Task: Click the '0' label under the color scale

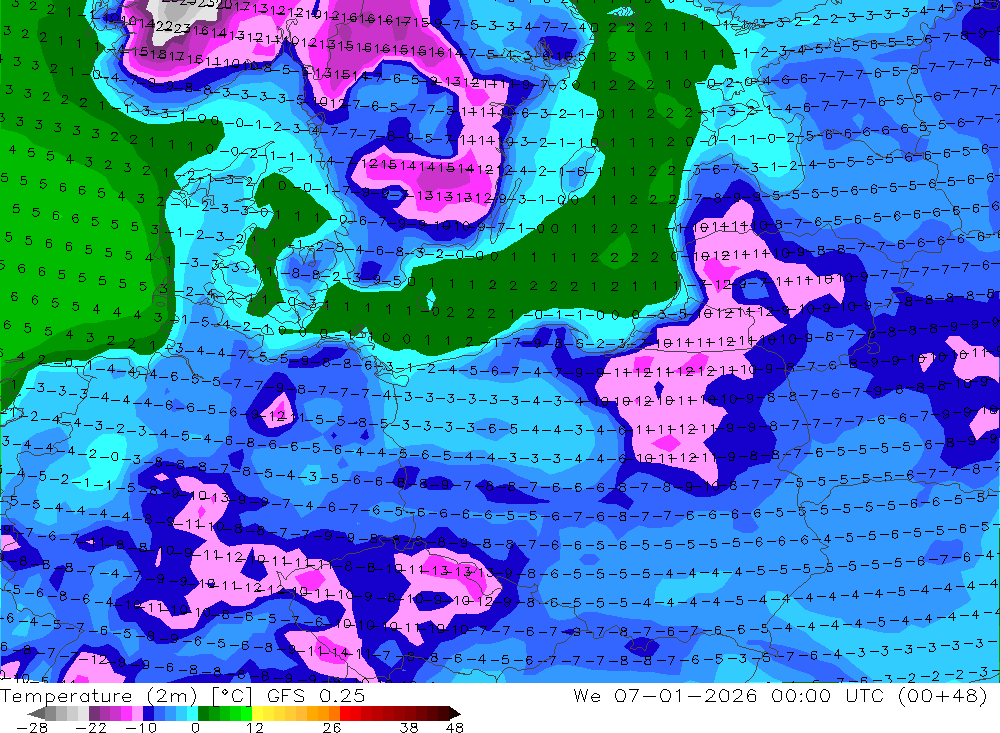Action: [196, 727]
